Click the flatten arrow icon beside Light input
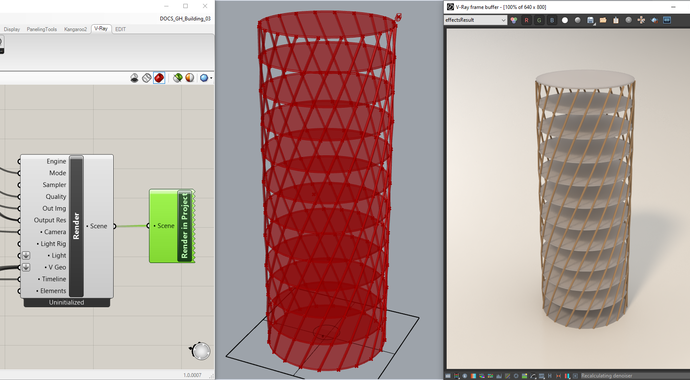Image resolution: width=690 pixels, height=380 pixels. (x=26, y=255)
